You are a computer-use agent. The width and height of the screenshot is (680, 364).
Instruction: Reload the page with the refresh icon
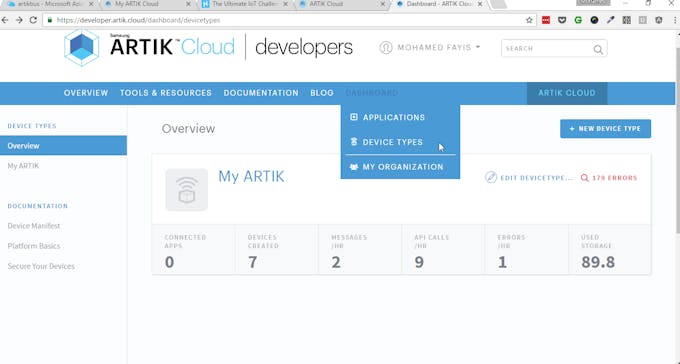click(x=33, y=20)
